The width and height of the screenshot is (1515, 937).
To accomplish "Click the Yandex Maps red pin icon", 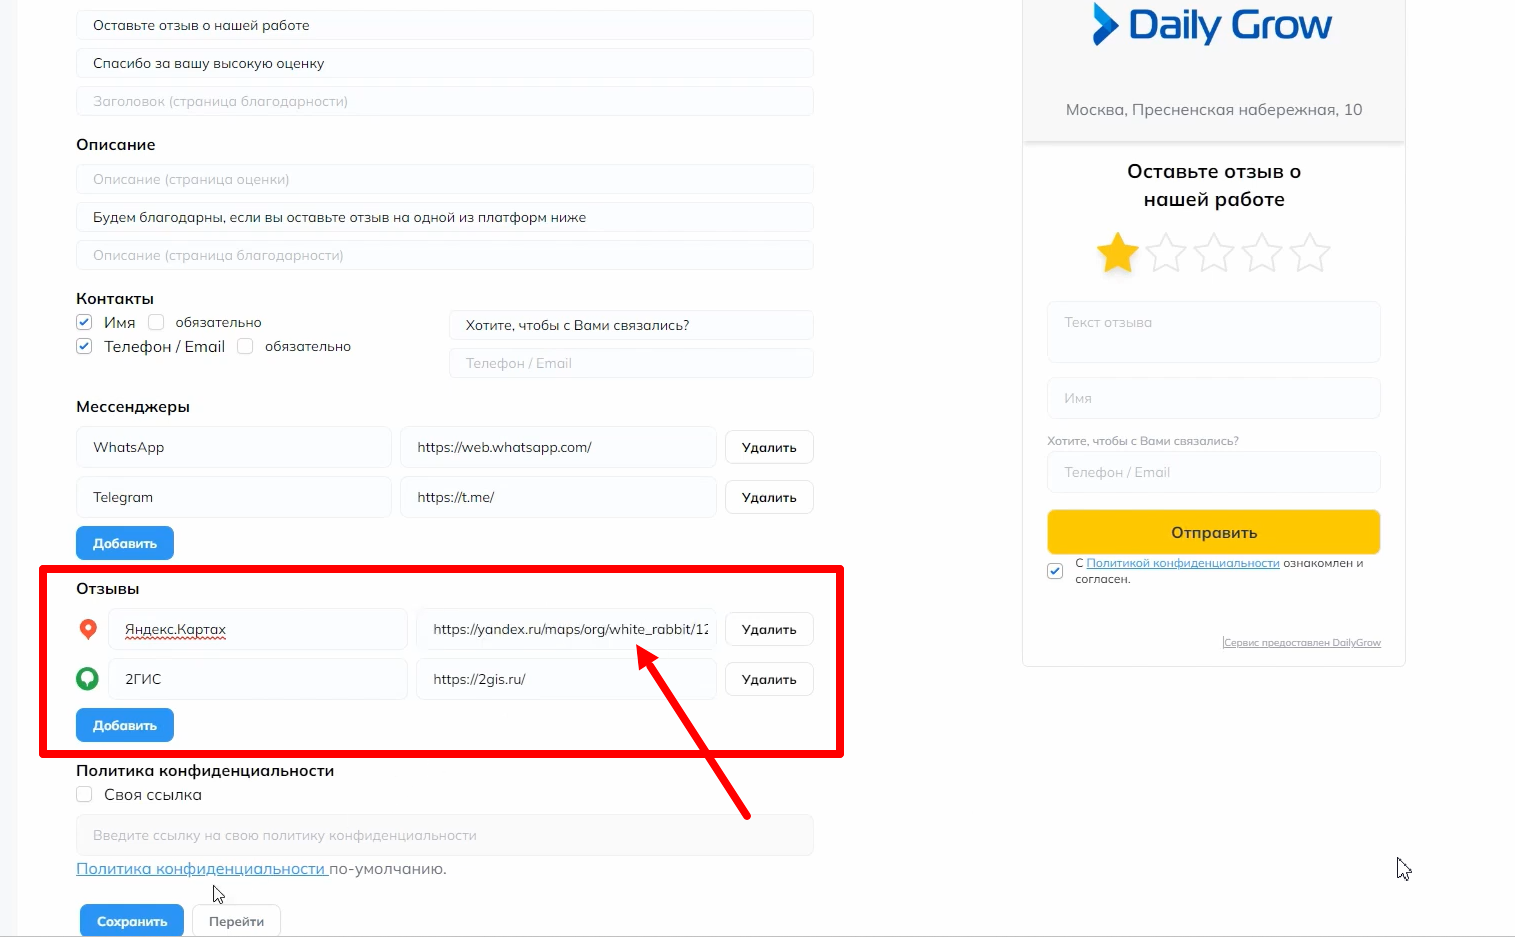I will pos(88,629).
